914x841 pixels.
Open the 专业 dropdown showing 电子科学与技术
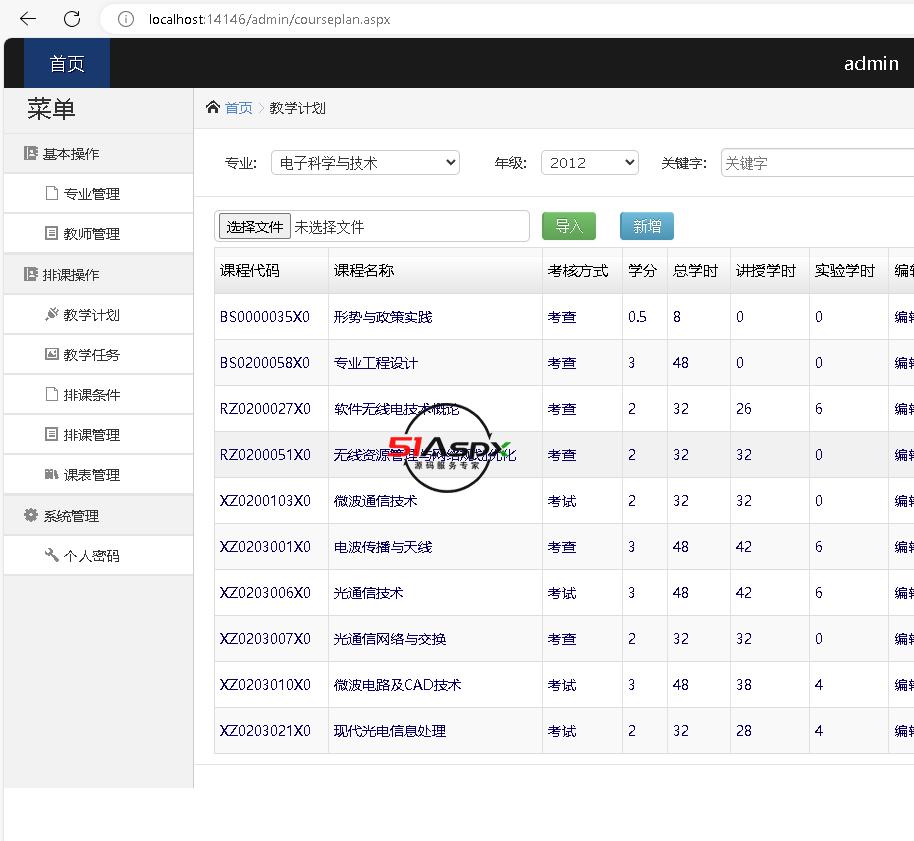point(364,163)
